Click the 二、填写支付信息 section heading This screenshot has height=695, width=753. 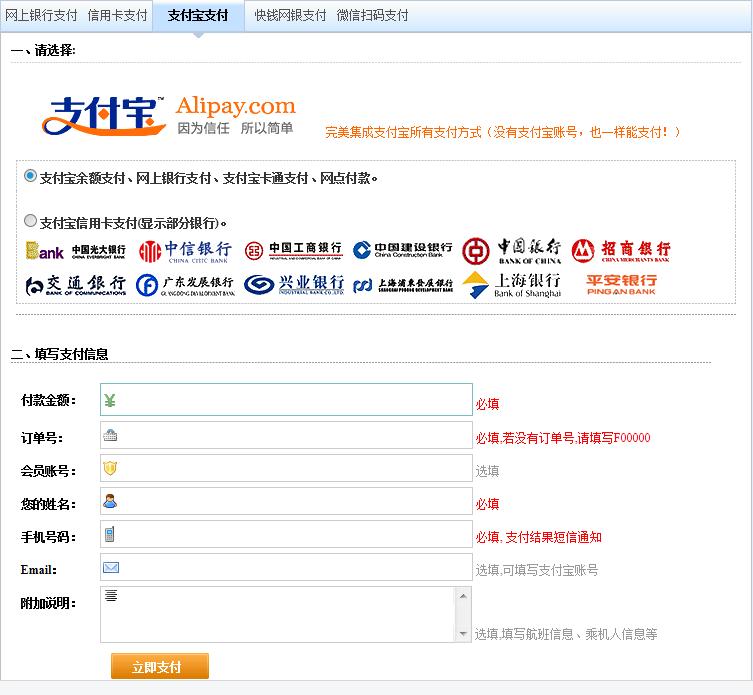tap(60, 354)
